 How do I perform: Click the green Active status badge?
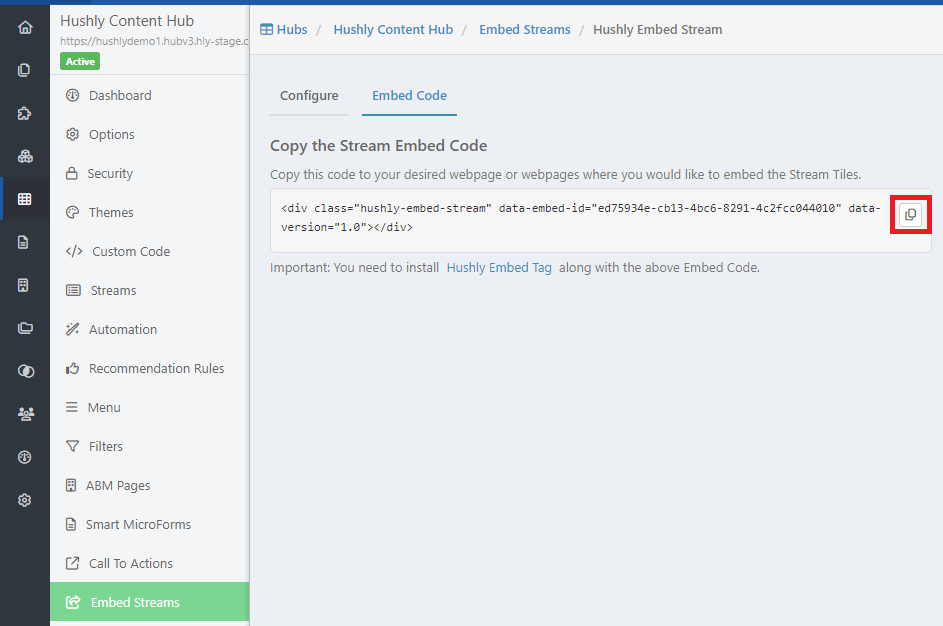[80, 61]
